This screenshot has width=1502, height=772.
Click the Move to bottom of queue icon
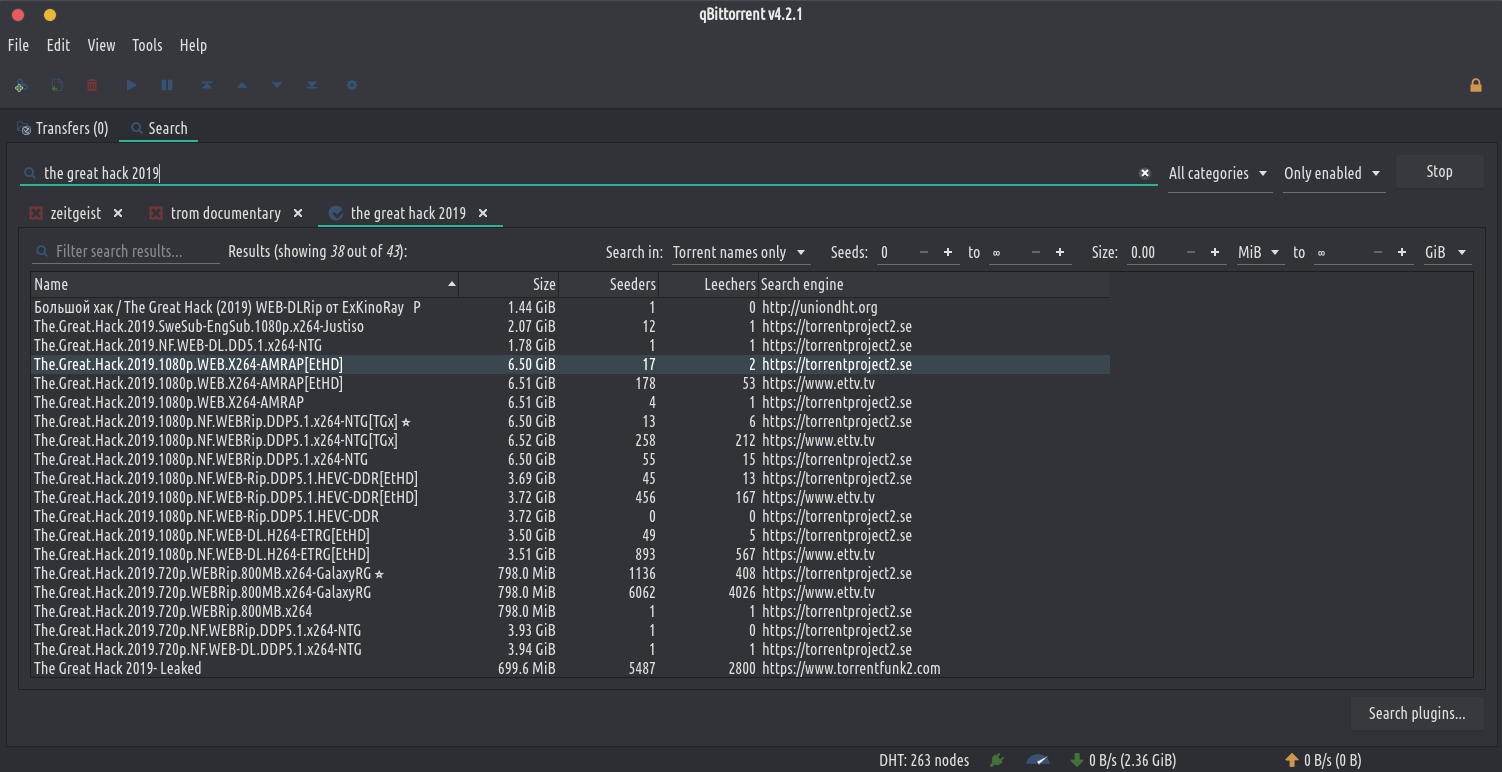click(x=312, y=86)
